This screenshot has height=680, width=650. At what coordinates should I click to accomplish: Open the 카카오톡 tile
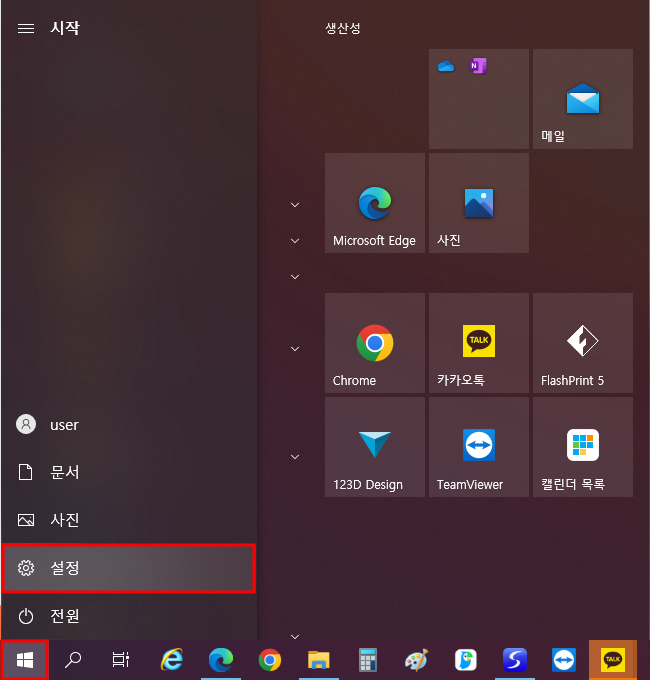(x=479, y=343)
